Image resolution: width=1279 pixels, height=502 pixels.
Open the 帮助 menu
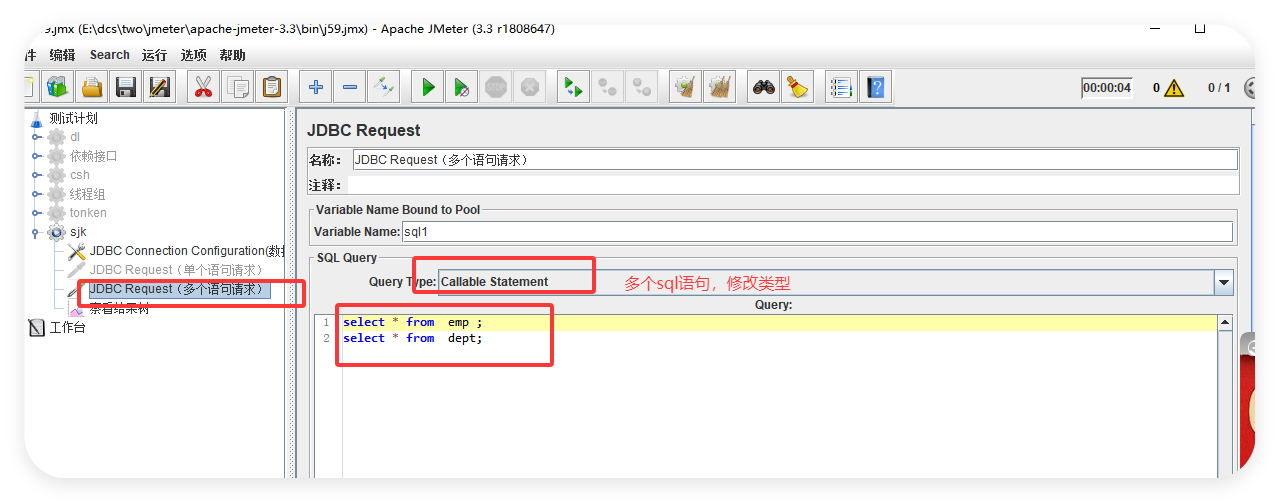(x=232, y=55)
